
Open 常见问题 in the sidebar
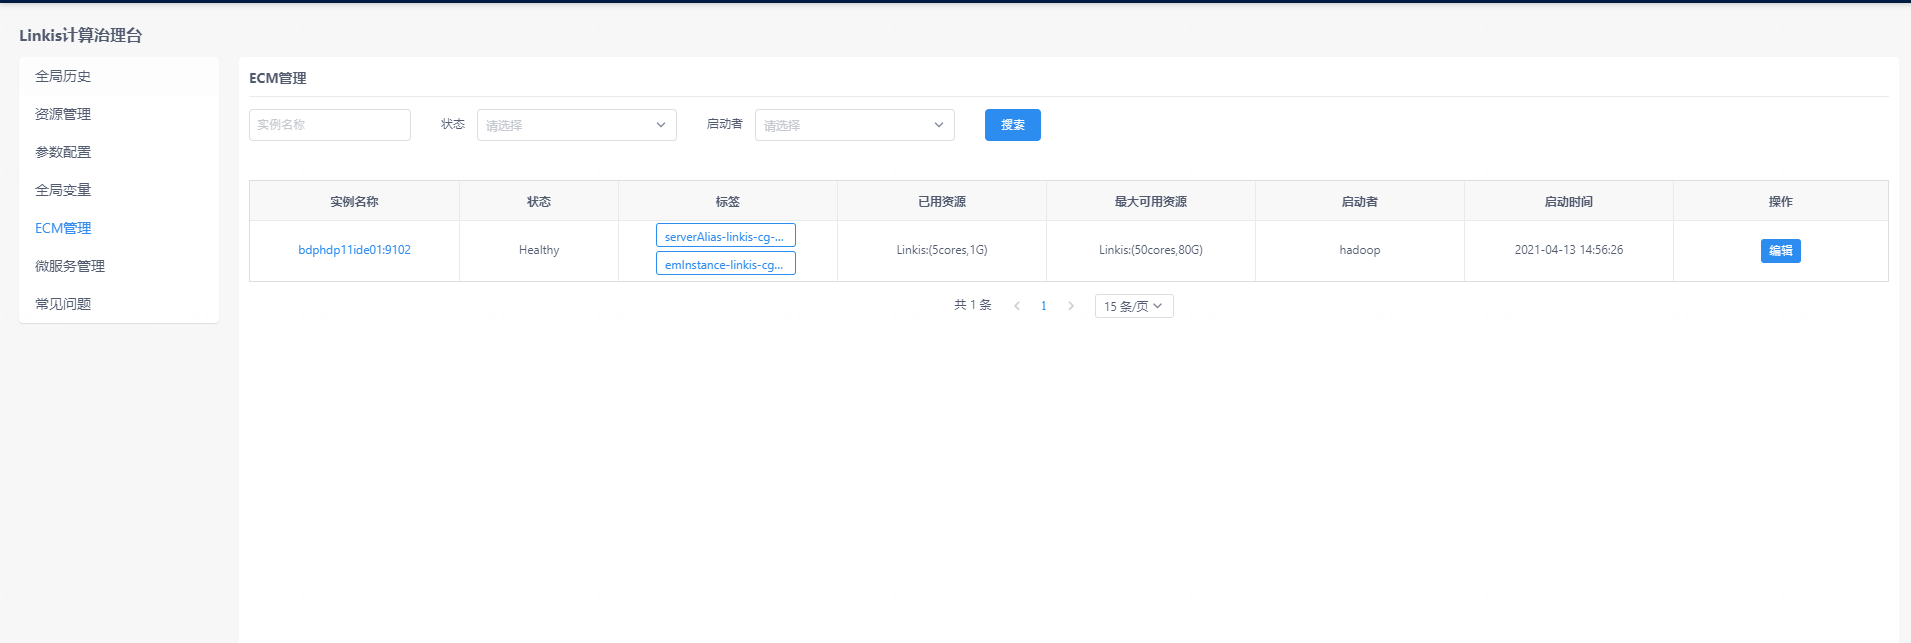click(63, 304)
